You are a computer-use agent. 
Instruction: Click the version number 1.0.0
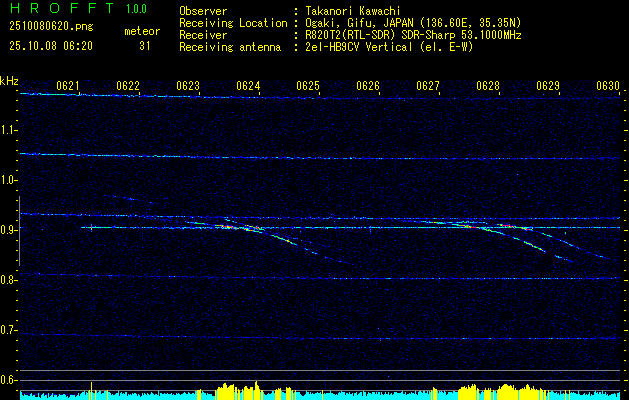136,8
